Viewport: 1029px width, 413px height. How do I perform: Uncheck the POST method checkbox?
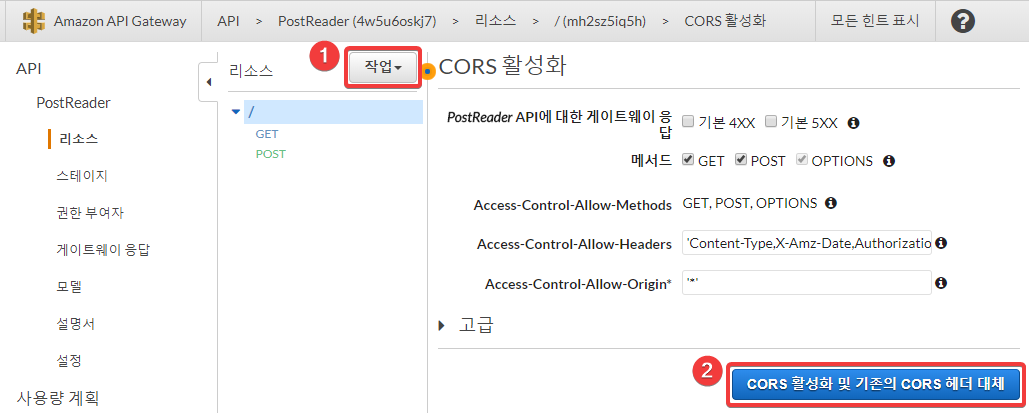click(740, 160)
